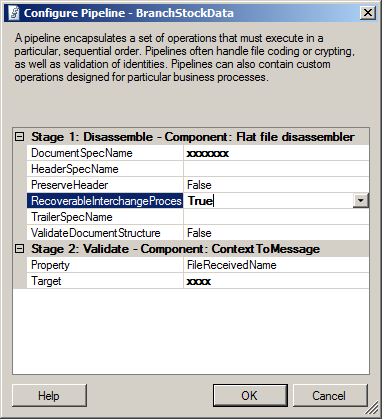
Task: Select the TrailerSpecName property label
Action: pos(105,217)
